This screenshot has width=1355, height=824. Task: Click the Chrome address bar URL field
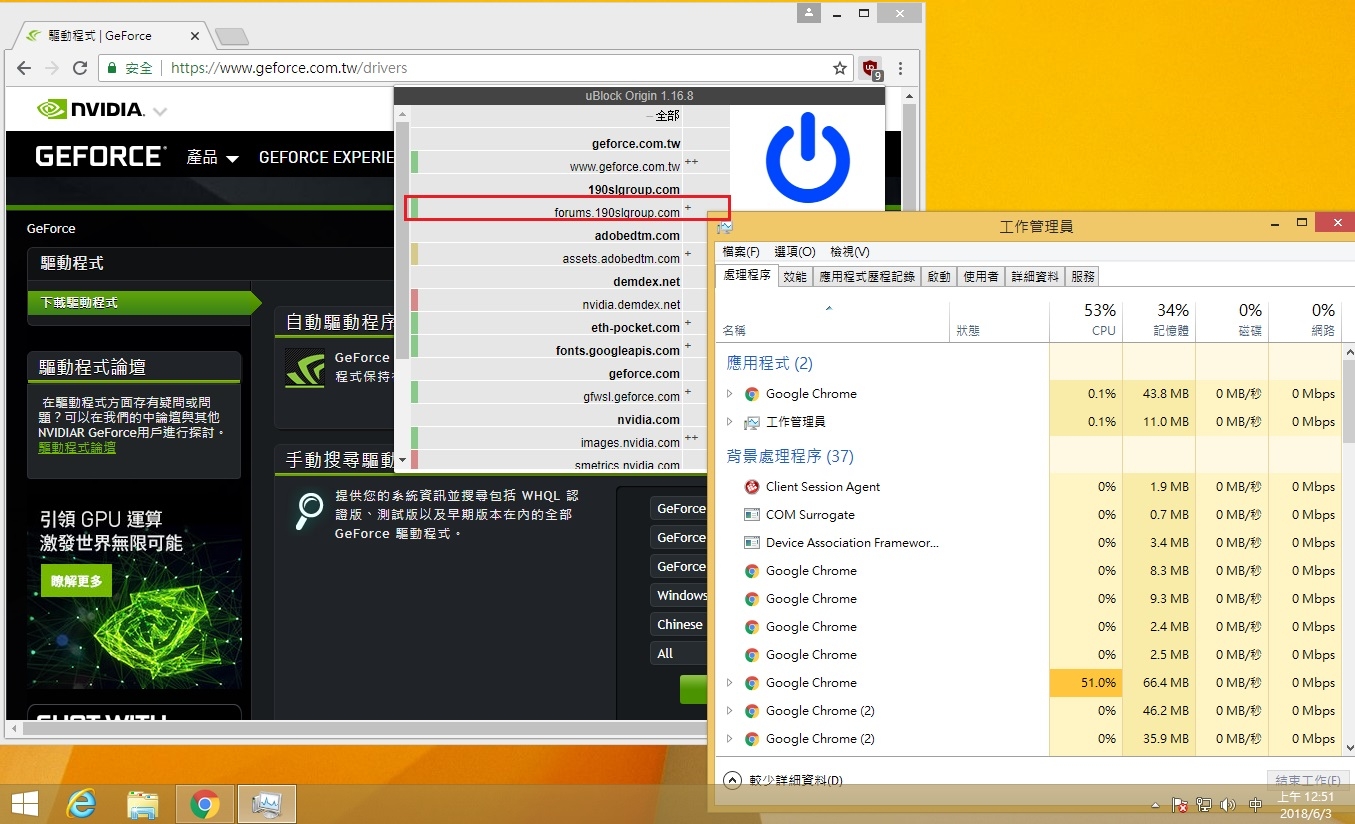pos(474,69)
